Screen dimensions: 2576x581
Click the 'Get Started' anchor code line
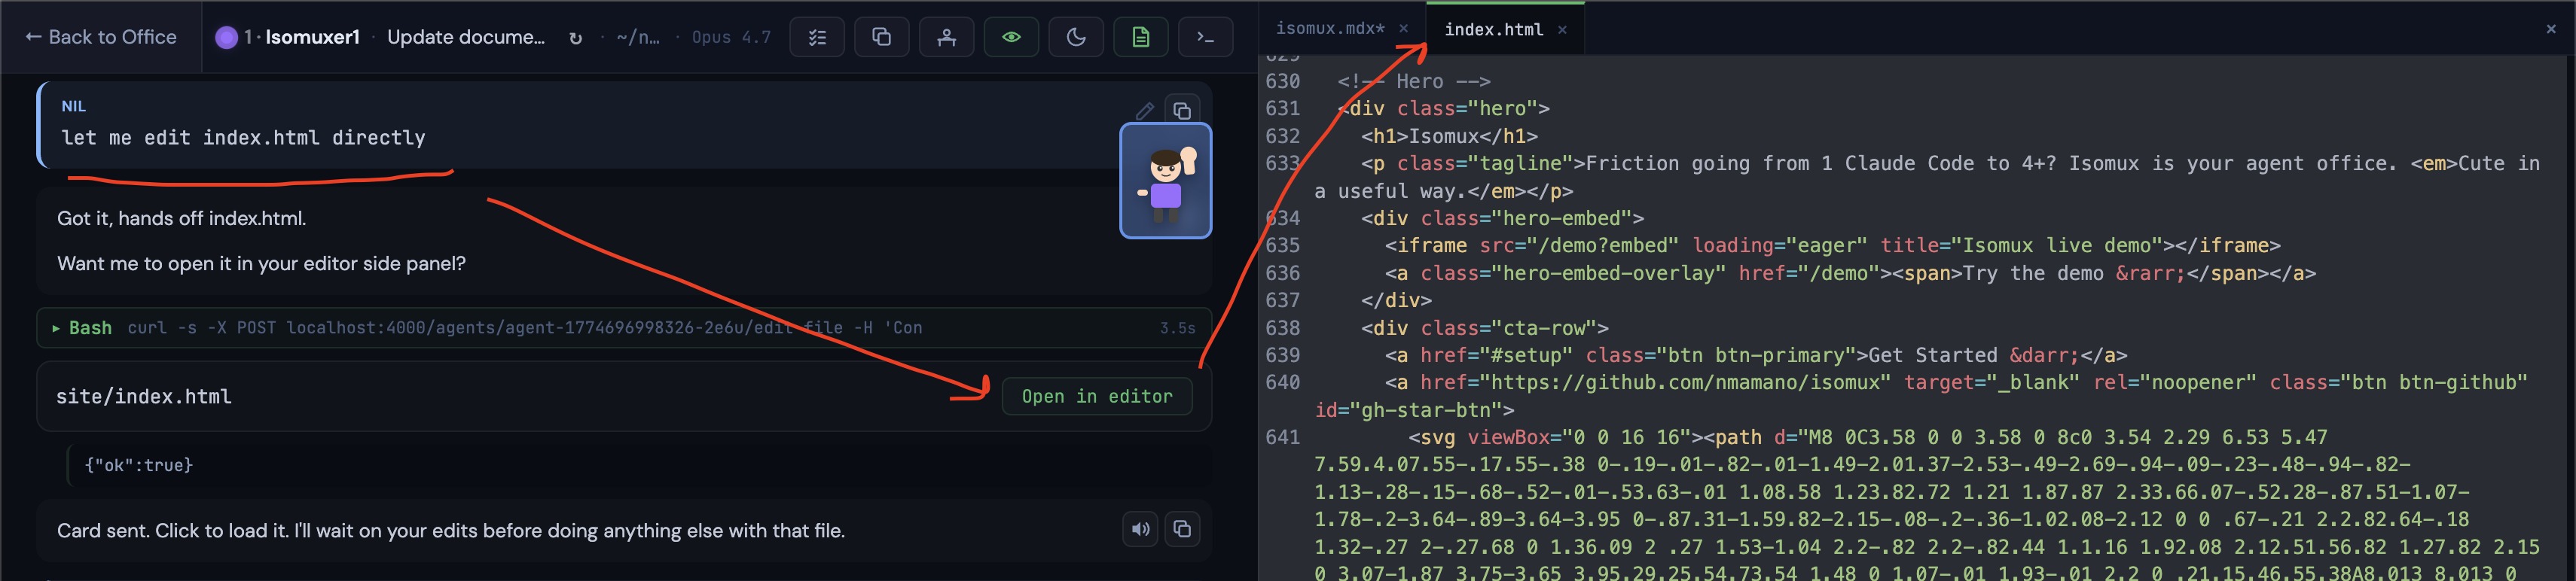point(1755,356)
